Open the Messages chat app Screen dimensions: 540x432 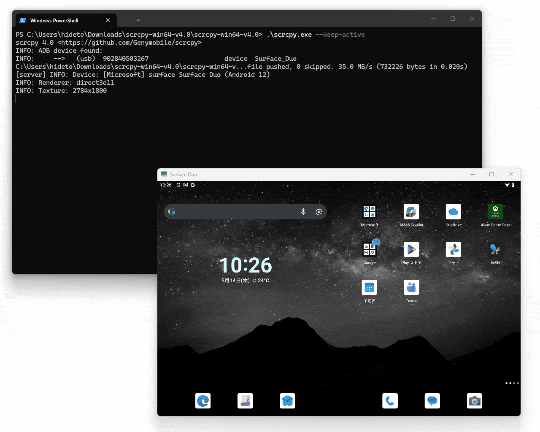pos(432,401)
